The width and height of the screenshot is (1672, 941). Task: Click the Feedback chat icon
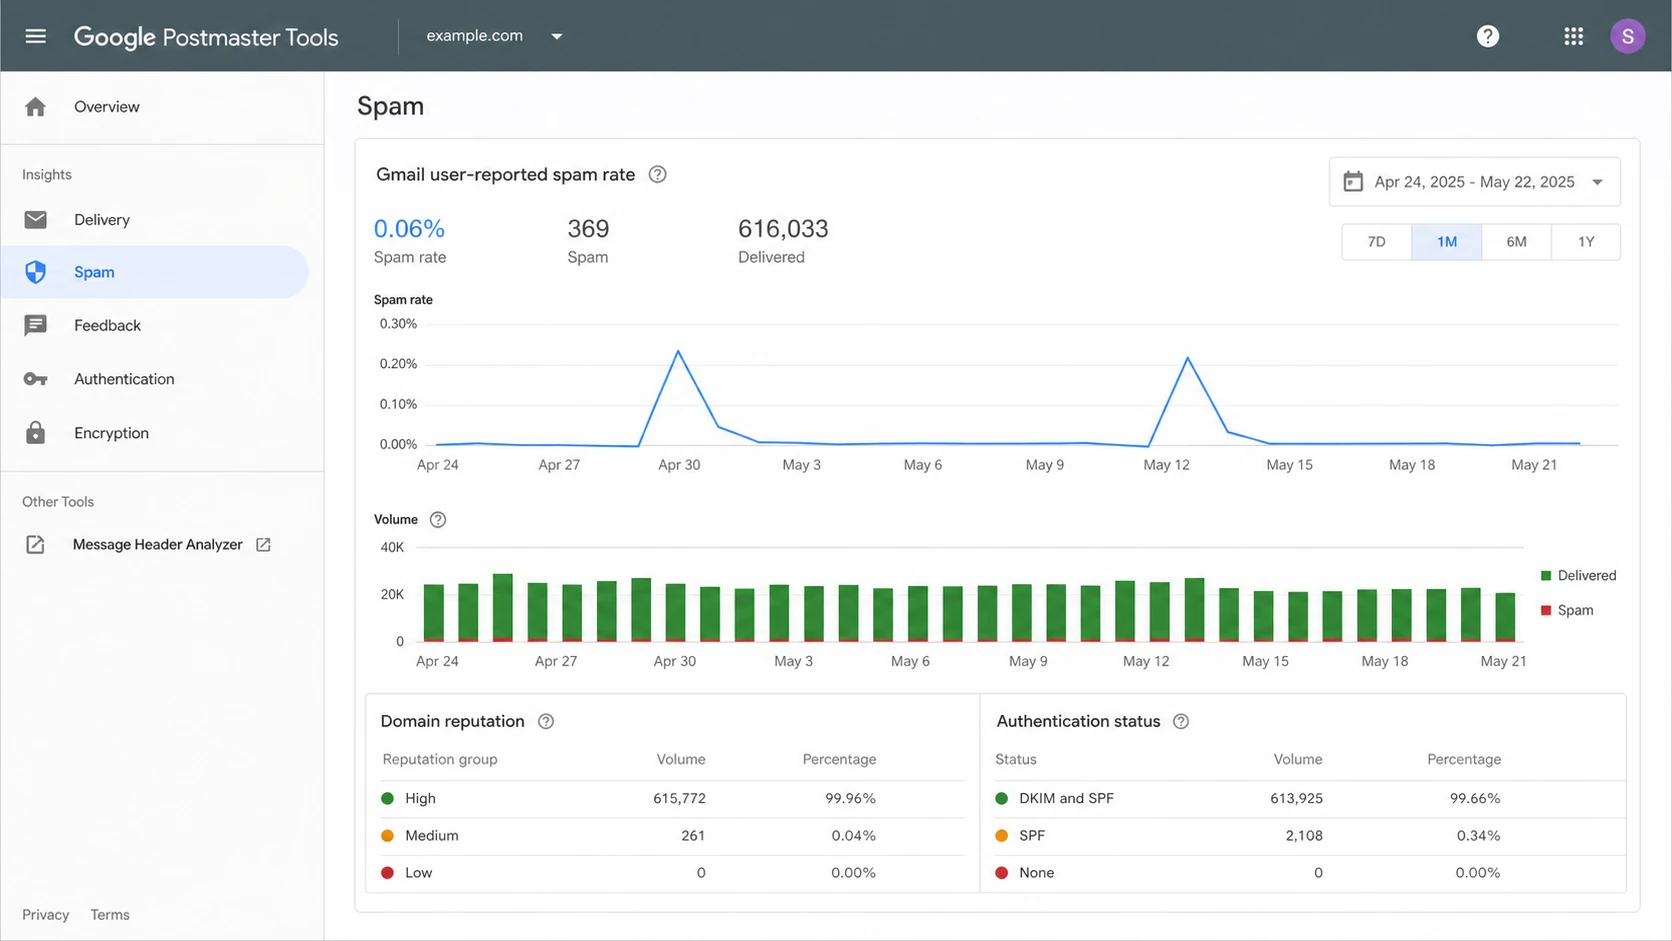[x=36, y=326]
